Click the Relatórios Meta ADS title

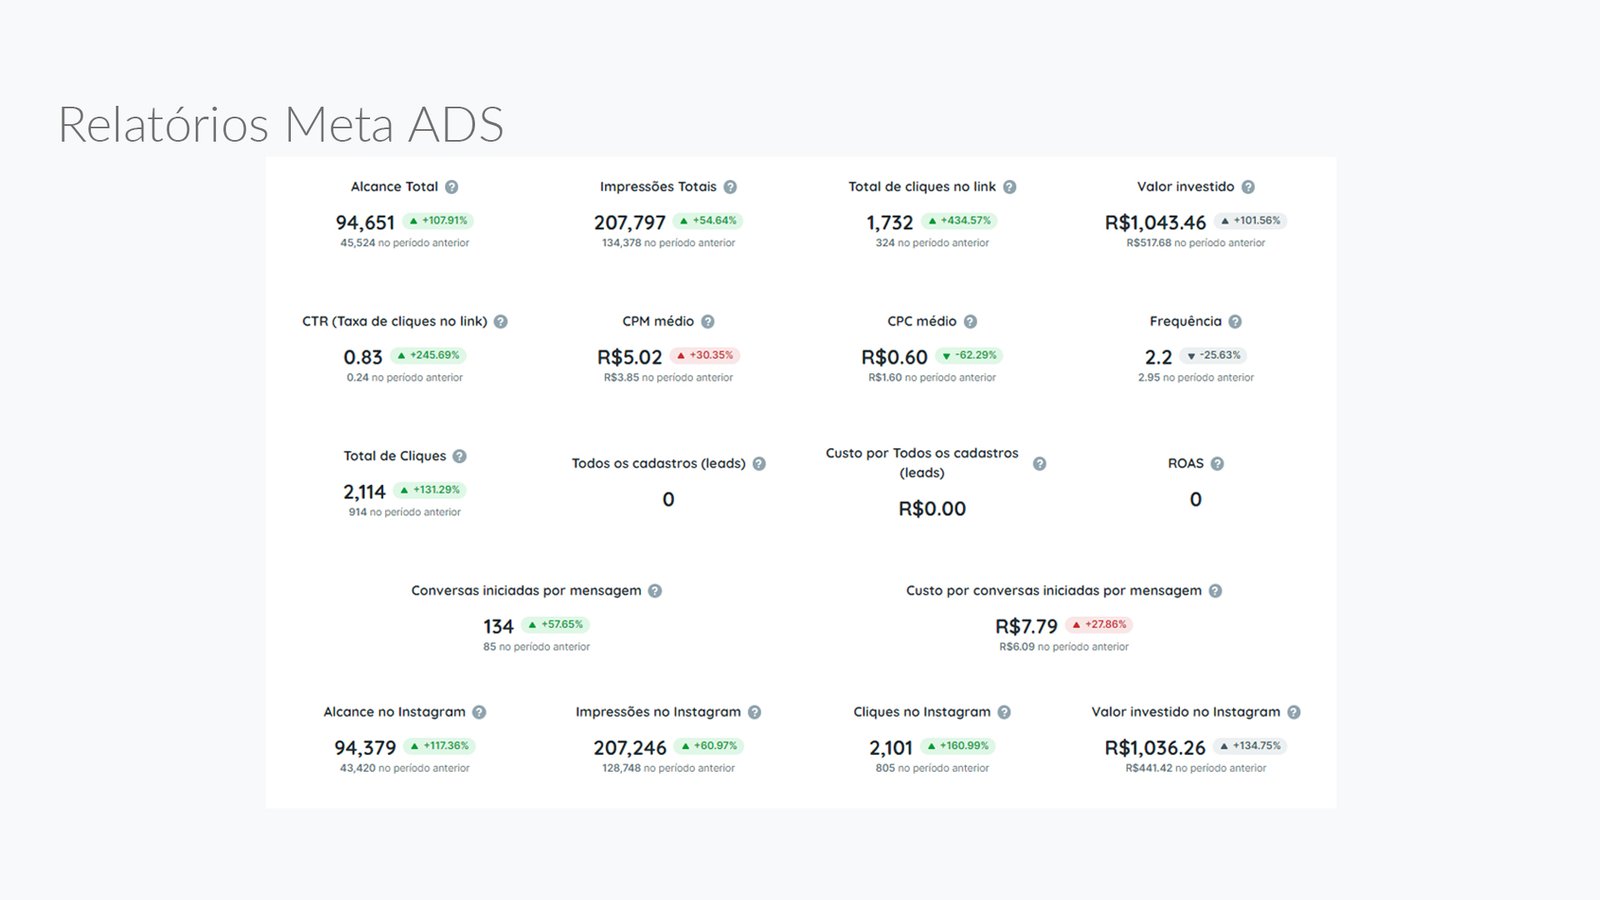[281, 125]
